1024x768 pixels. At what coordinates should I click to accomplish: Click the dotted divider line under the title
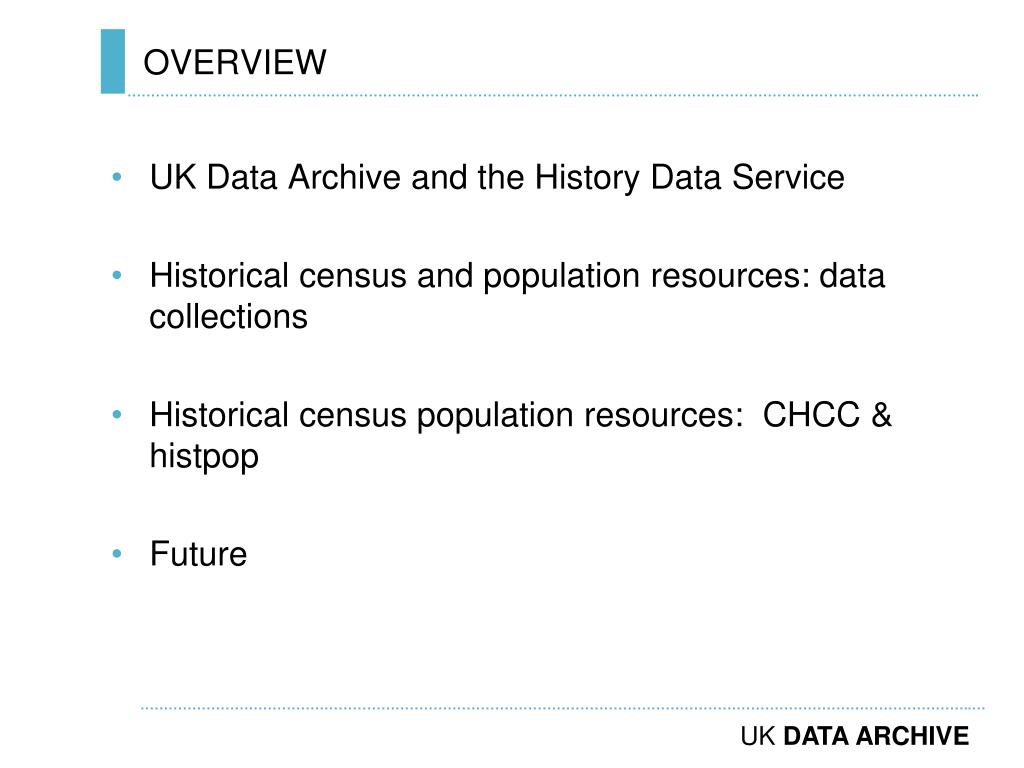tap(552, 95)
